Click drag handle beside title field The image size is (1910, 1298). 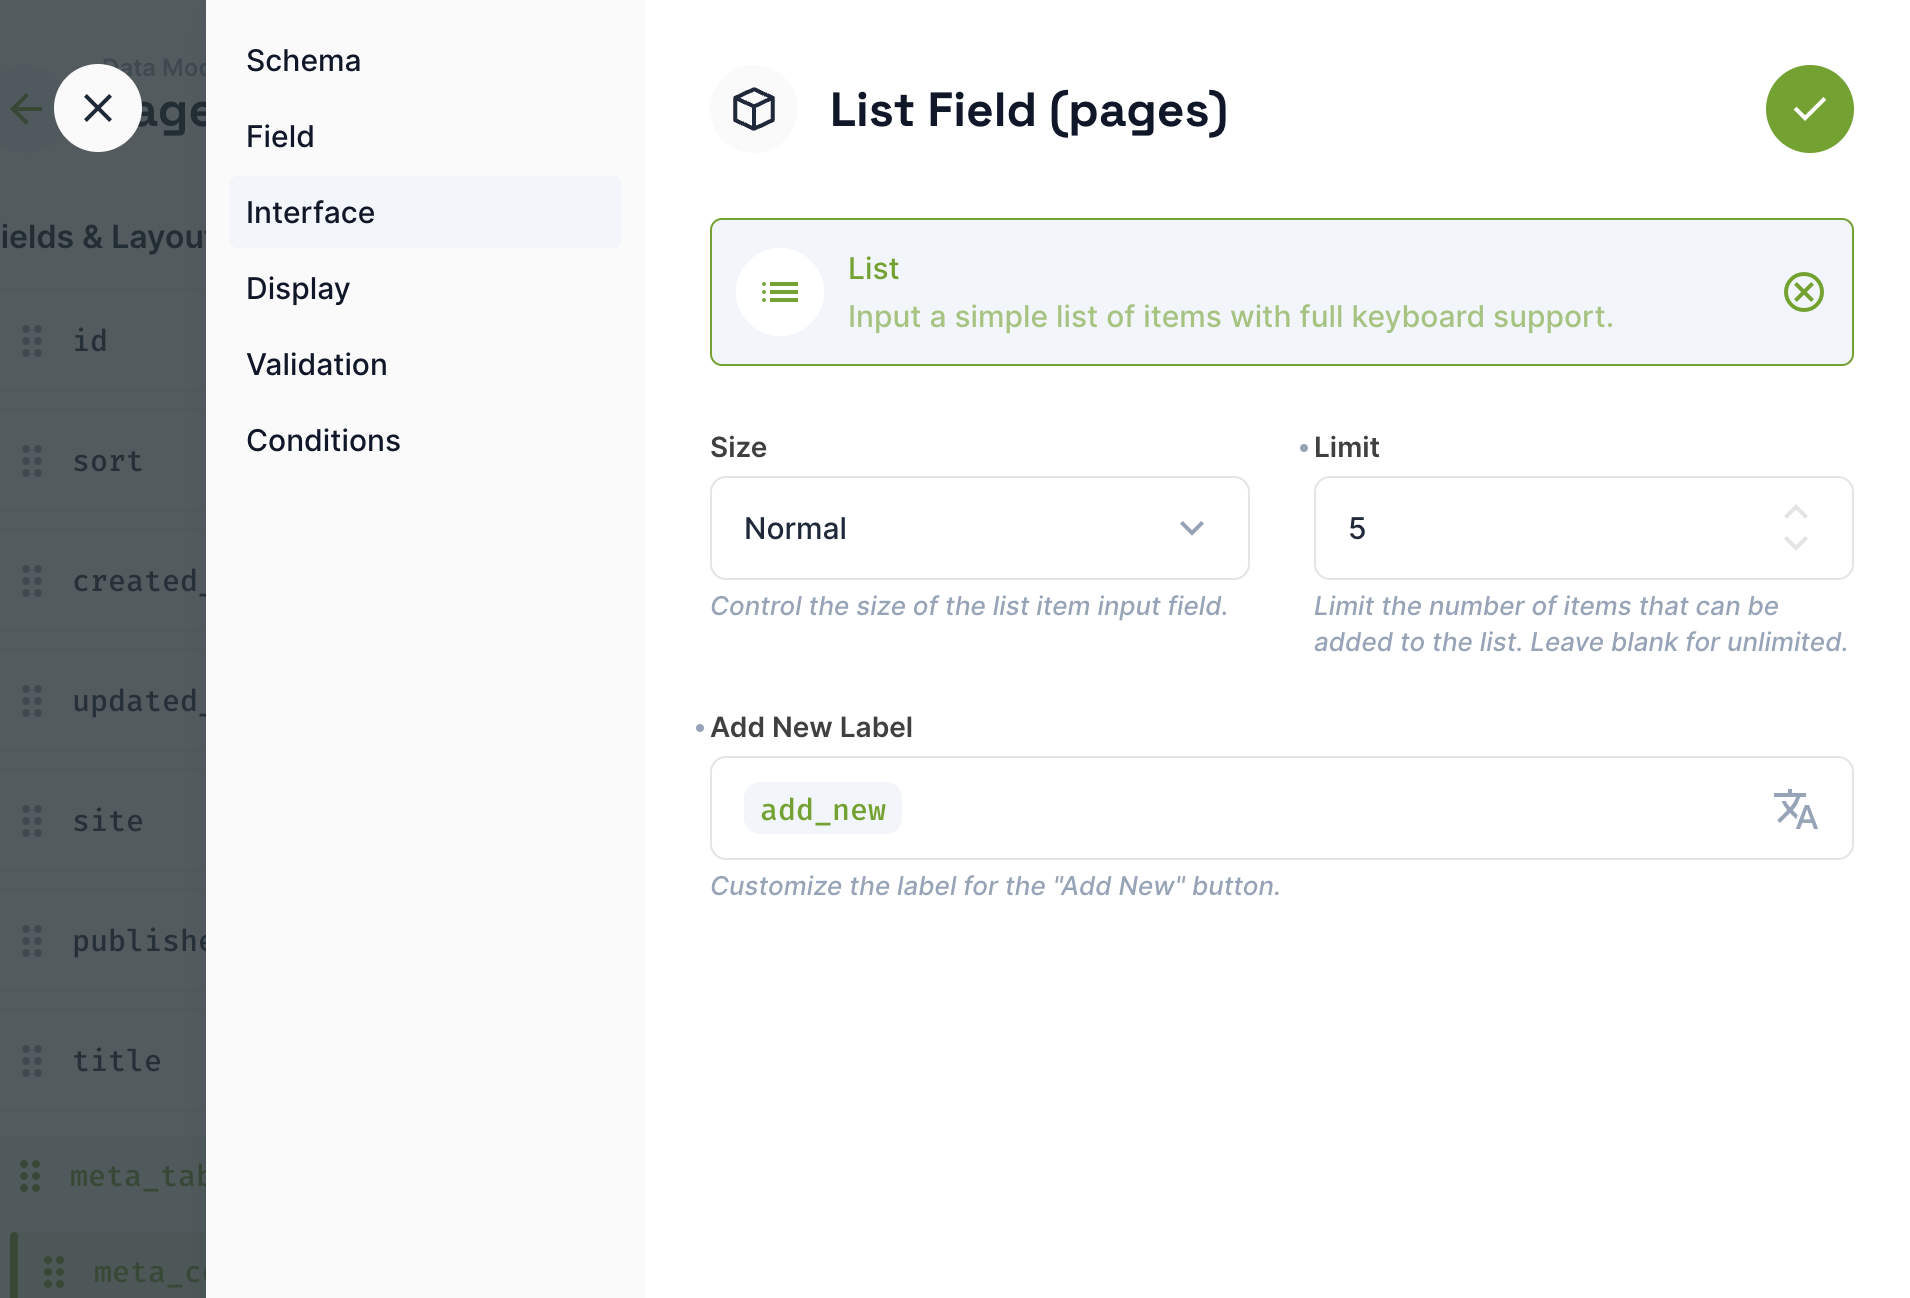tap(32, 1061)
